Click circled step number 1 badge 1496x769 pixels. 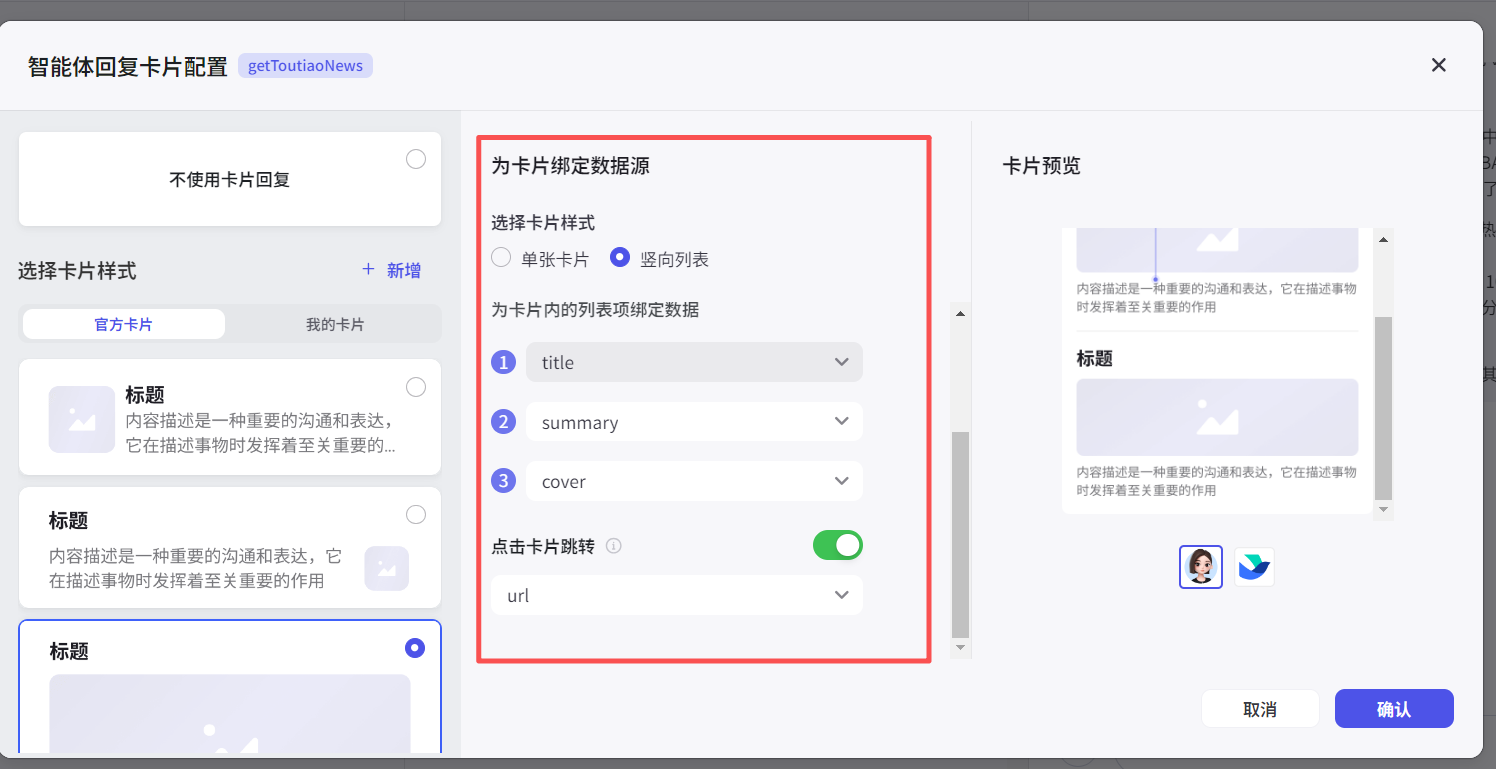pyautogui.click(x=503, y=362)
